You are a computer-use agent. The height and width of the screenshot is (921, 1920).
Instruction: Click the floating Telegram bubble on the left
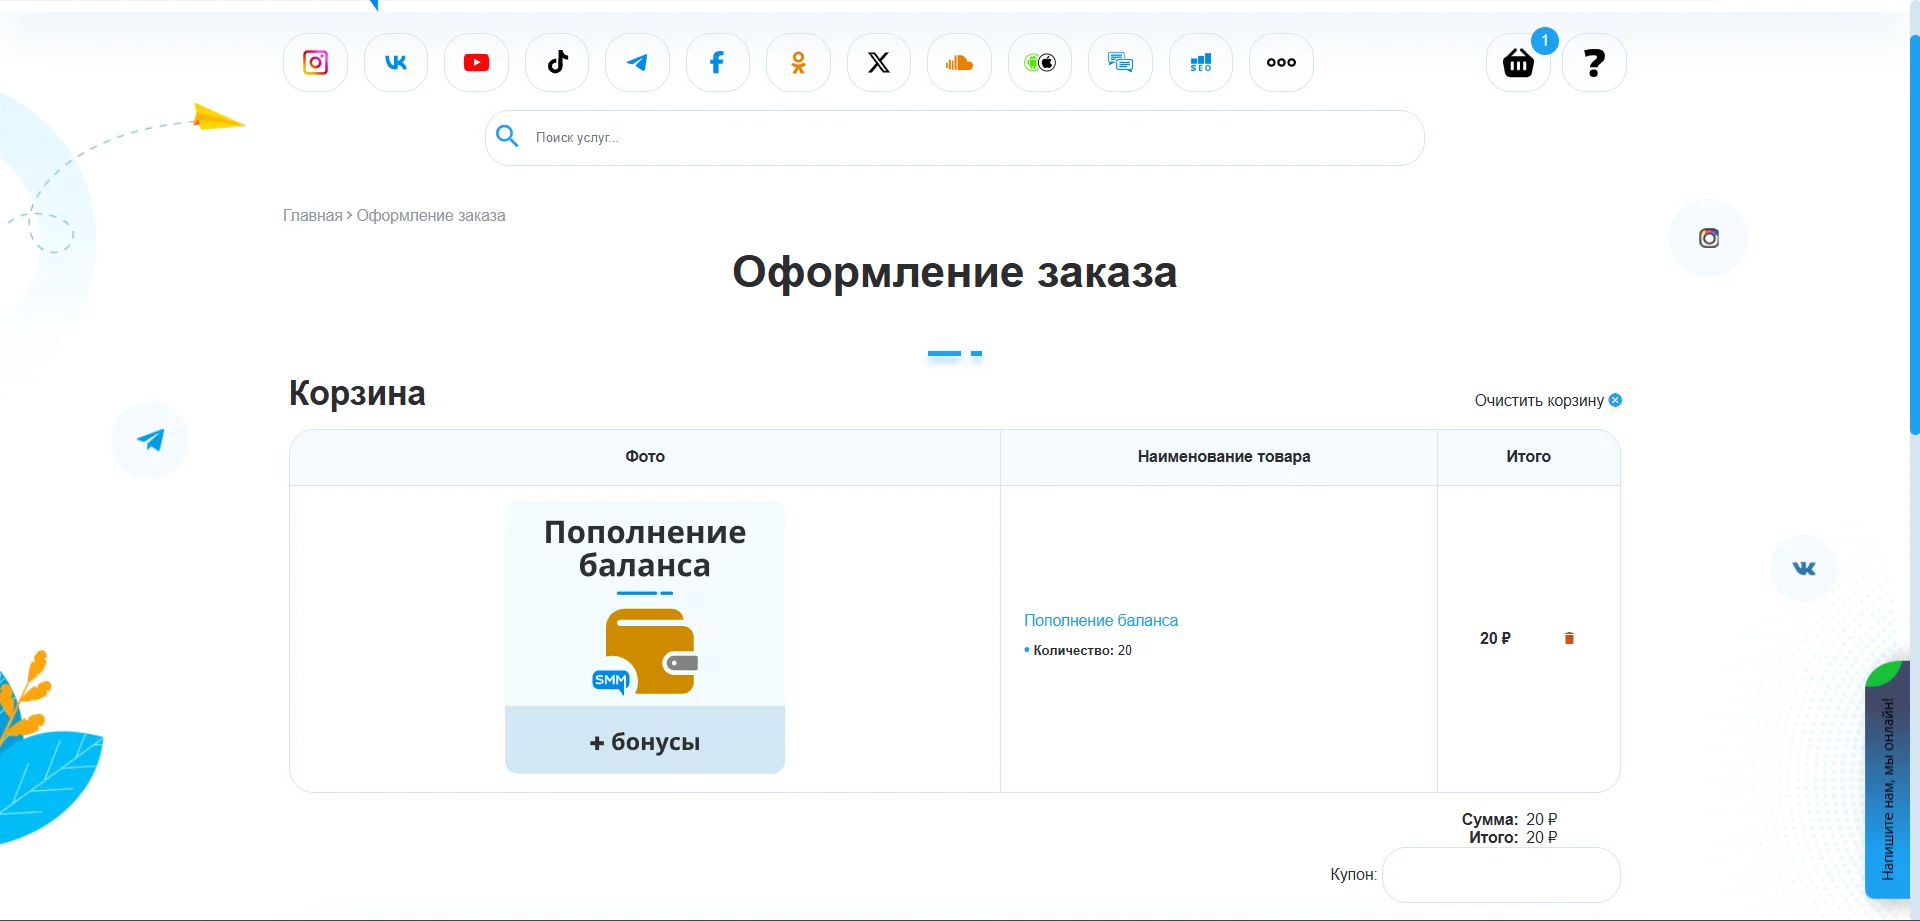[x=150, y=440]
